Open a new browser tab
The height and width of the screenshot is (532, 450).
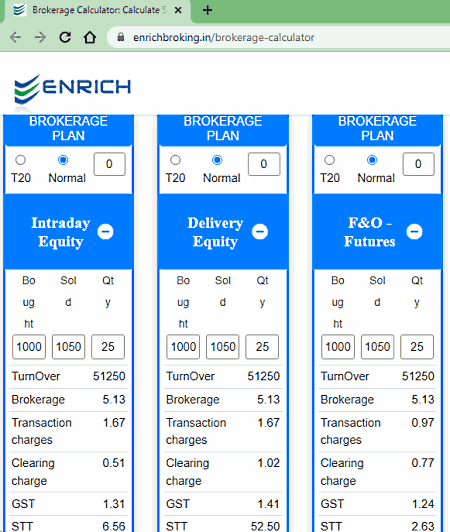pos(207,10)
